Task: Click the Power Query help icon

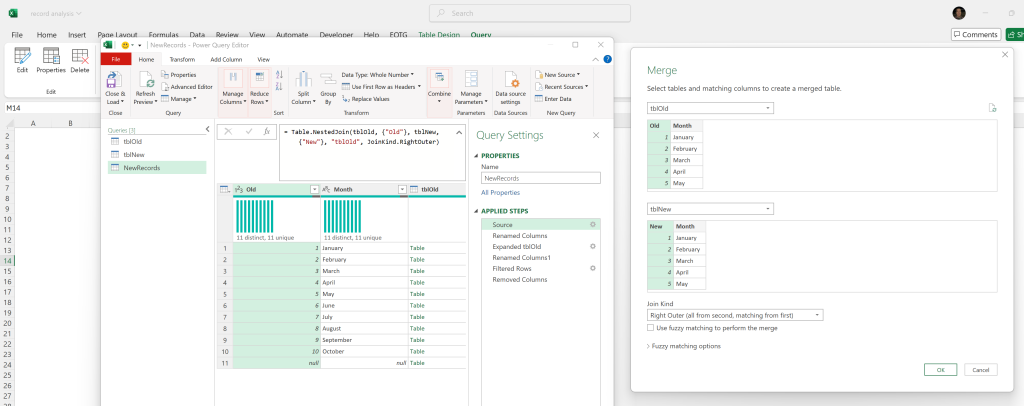Action: coord(607,59)
